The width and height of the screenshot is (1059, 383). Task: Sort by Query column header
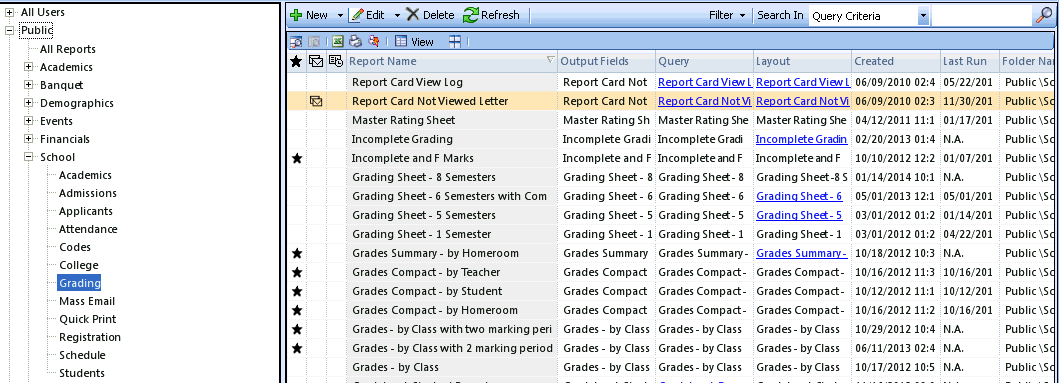(704, 61)
